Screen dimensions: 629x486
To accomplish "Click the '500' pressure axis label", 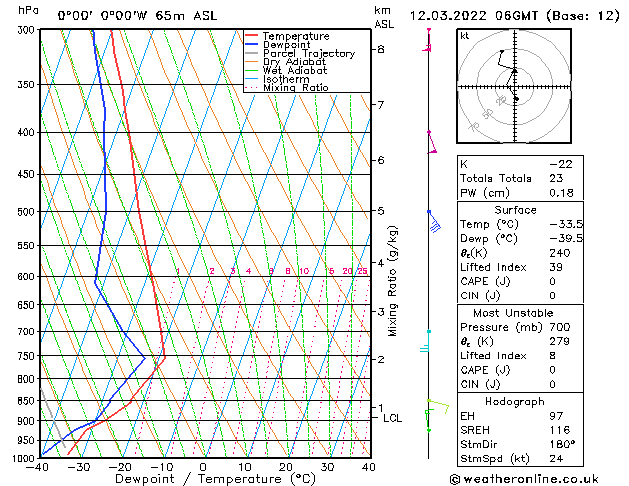I will point(28,212).
